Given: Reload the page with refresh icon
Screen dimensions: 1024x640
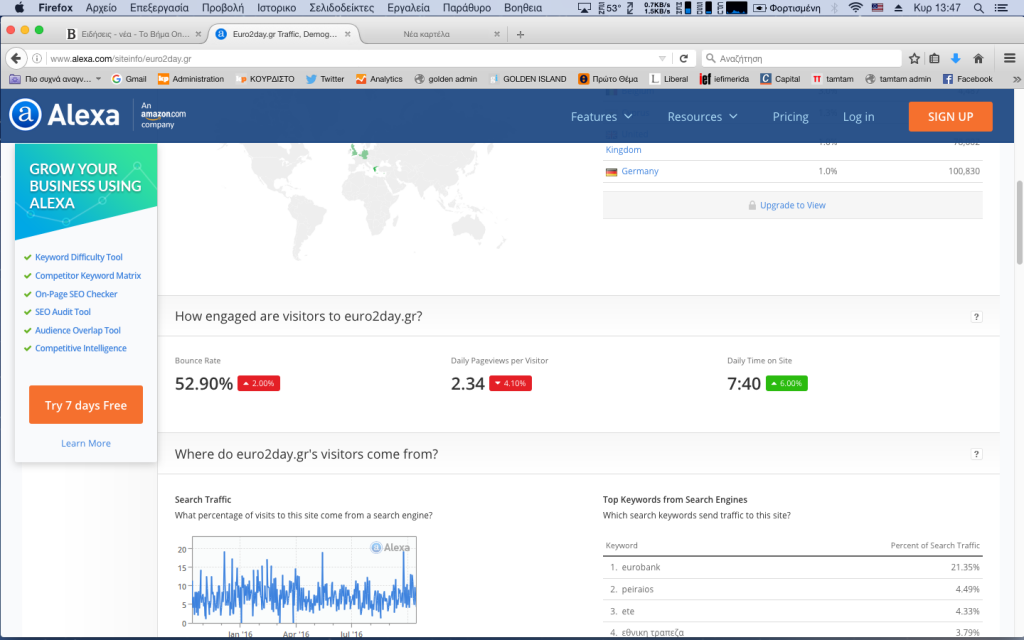Looking at the screenshot, I should (x=684, y=58).
